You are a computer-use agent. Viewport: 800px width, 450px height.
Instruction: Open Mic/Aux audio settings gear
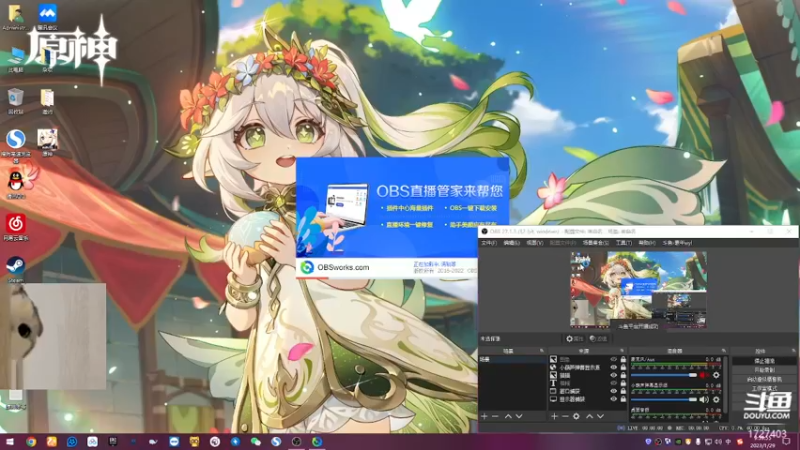716,375
